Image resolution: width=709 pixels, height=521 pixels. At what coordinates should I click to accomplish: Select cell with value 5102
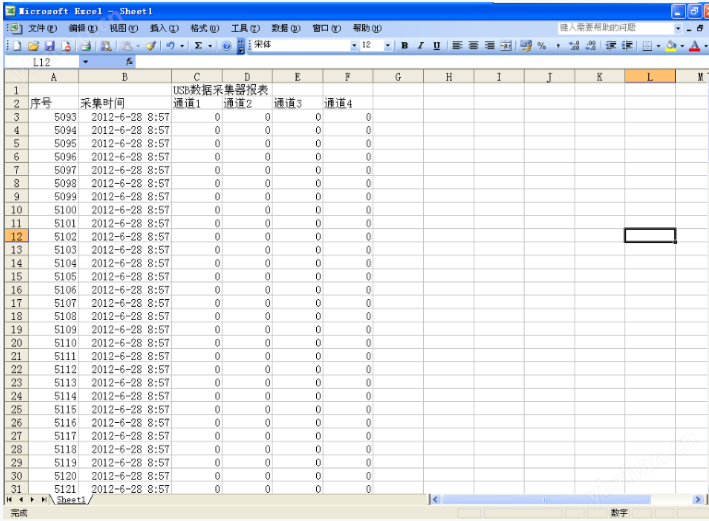pyautogui.click(x=53, y=237)
